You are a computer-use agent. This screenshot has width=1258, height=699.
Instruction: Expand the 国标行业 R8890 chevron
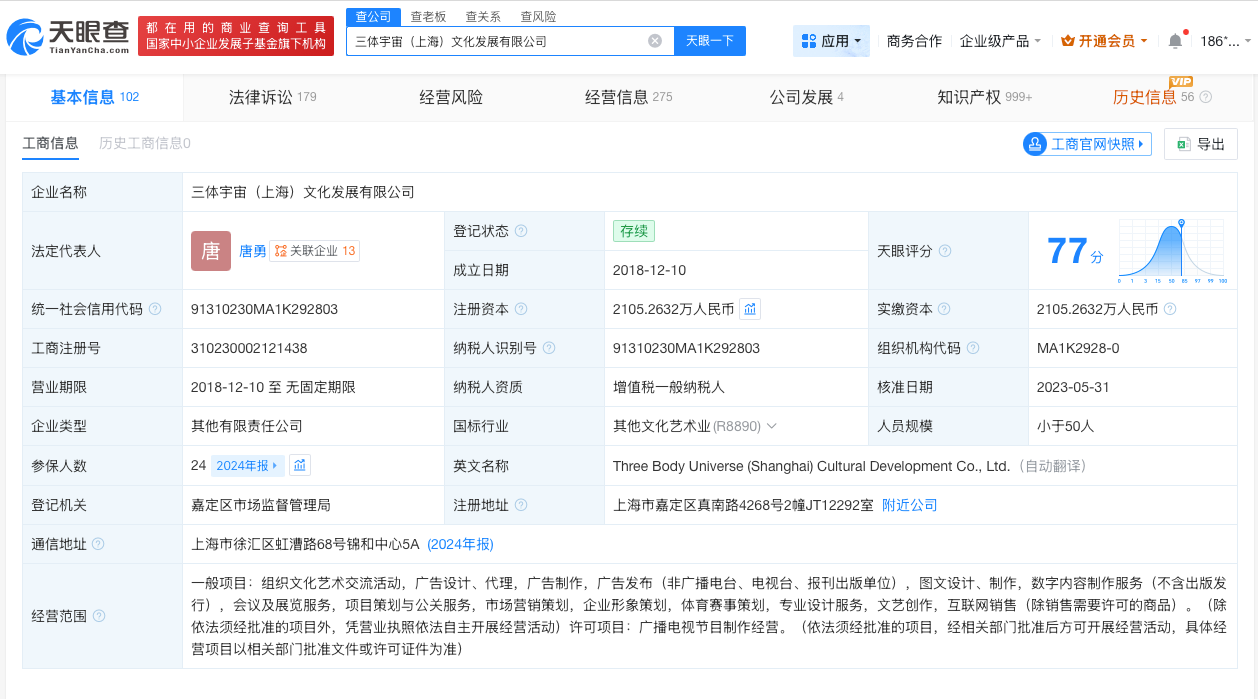(x=771, y=426)
